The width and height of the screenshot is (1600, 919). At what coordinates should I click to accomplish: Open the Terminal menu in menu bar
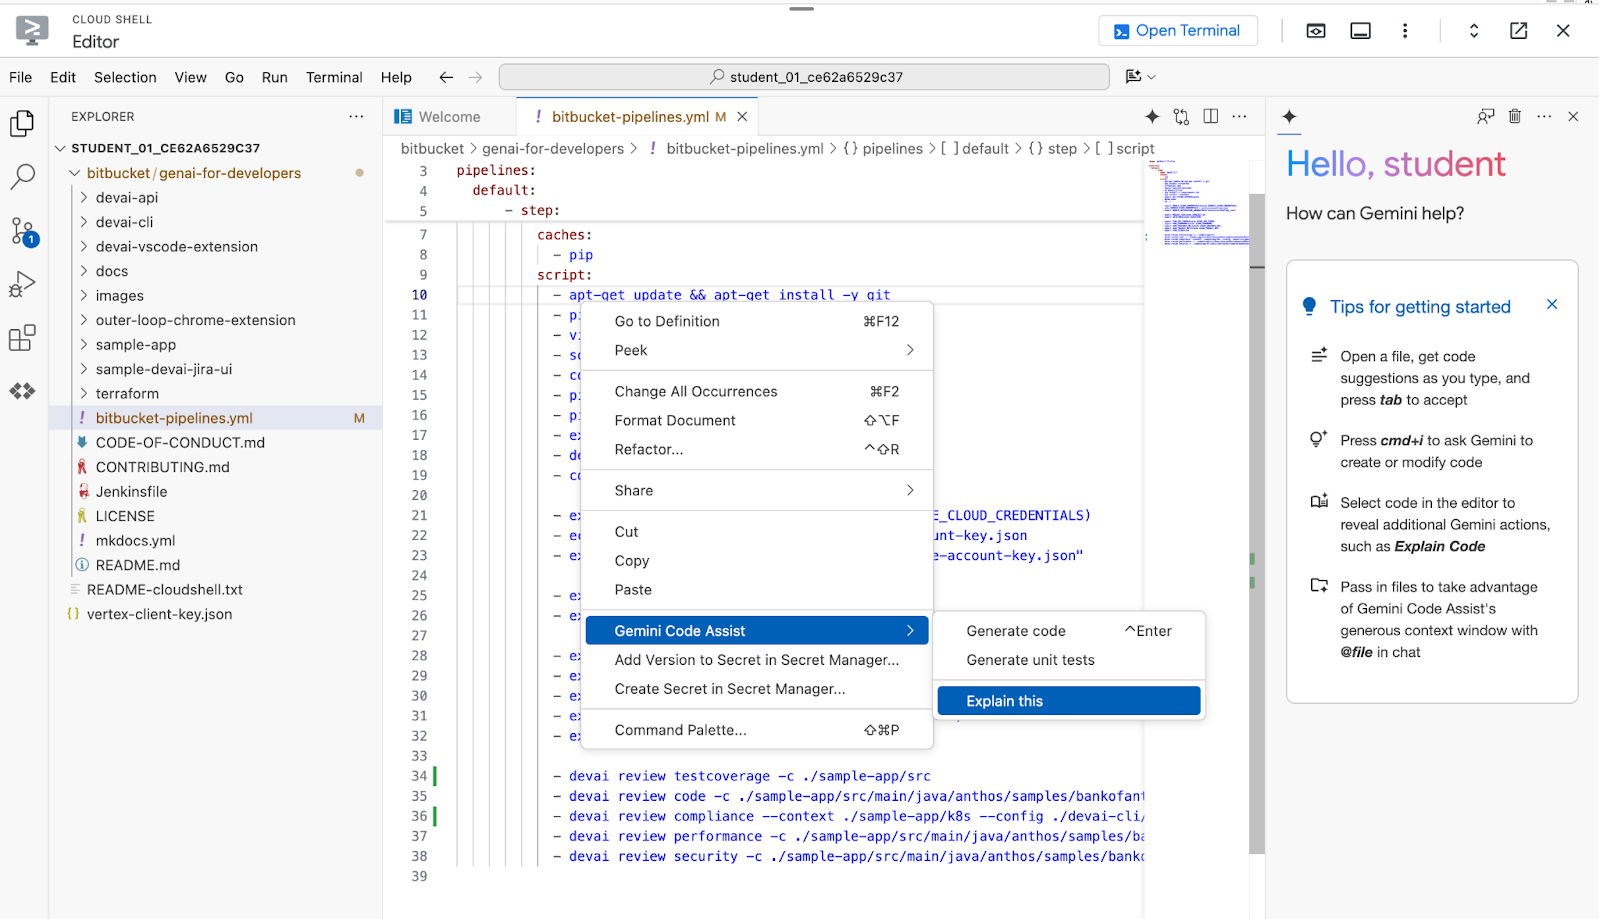pyautogui.click(x=334, y=77)
